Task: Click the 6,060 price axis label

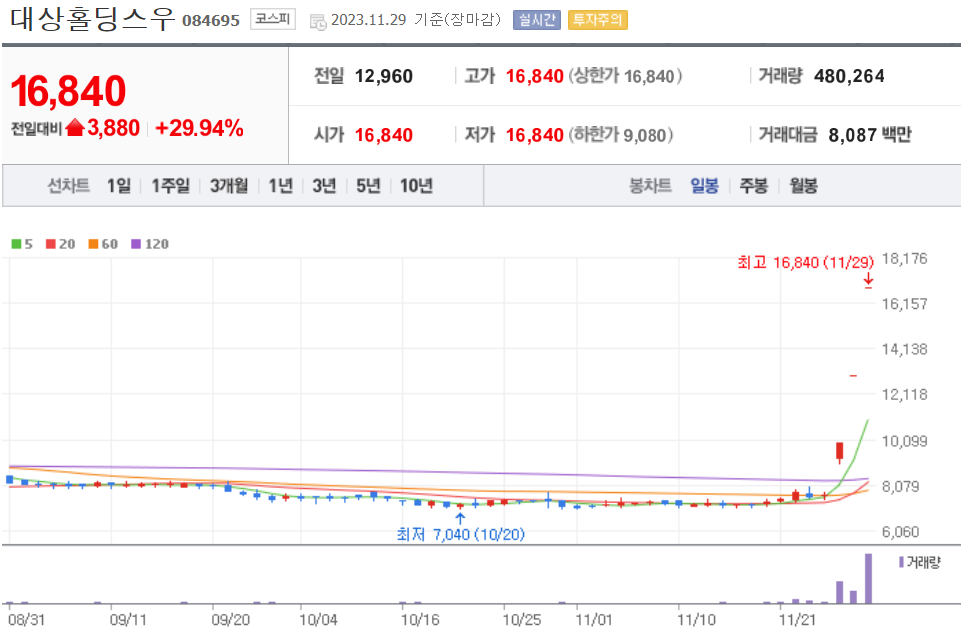Action: coord(900,532)
